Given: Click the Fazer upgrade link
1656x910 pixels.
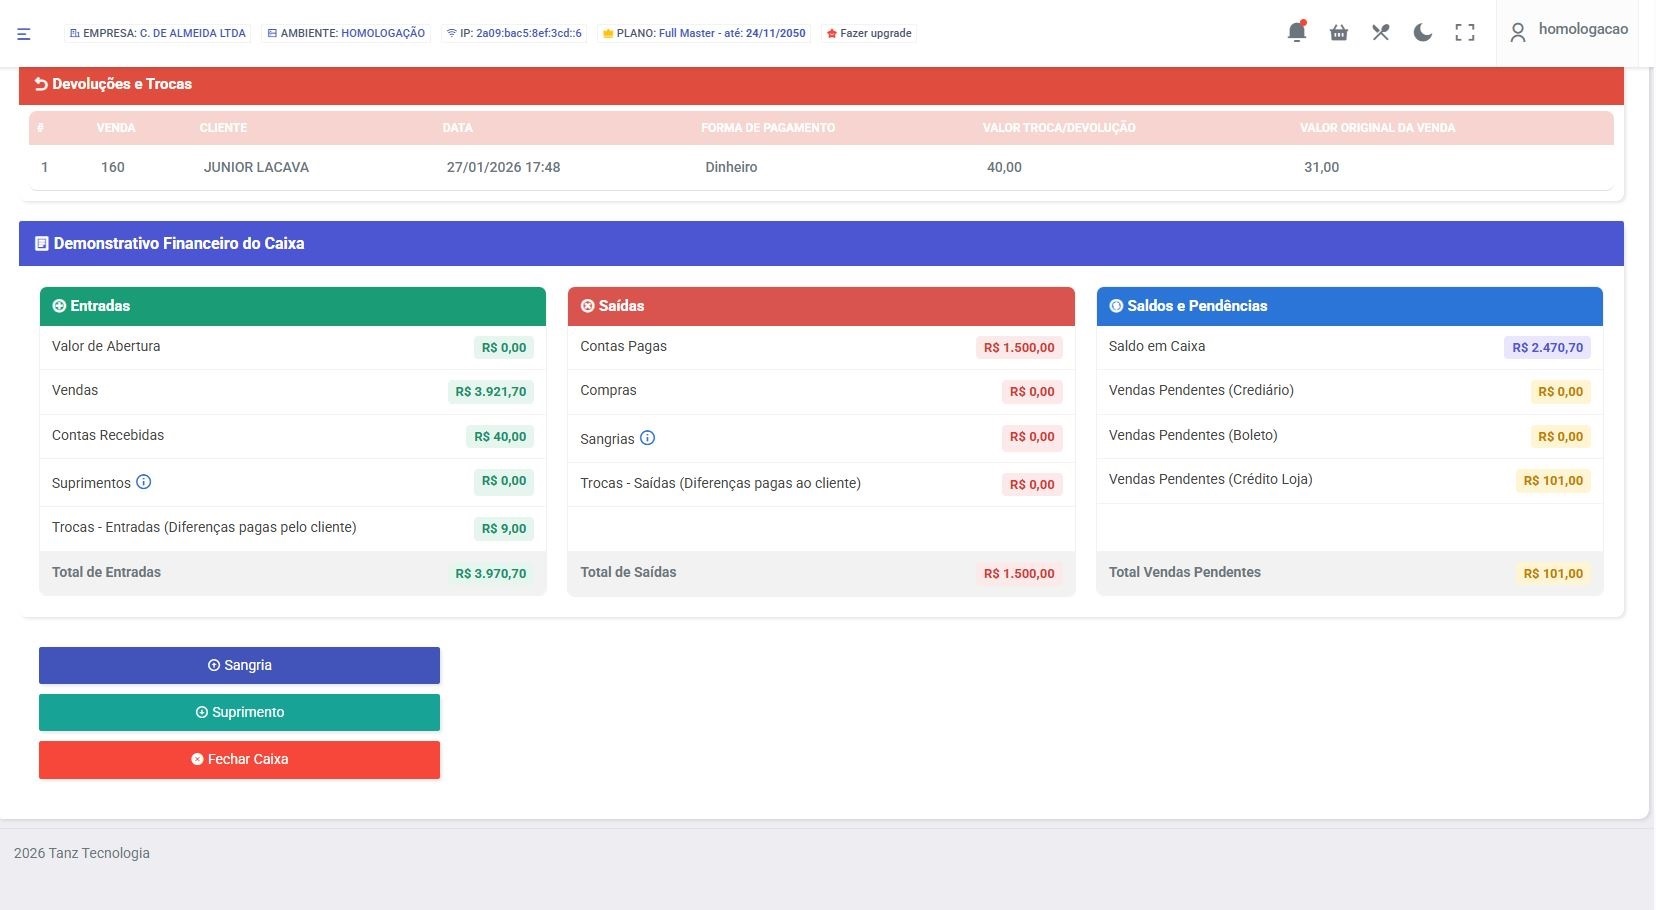Looking at the screenshot, I should tap(869, 33).
